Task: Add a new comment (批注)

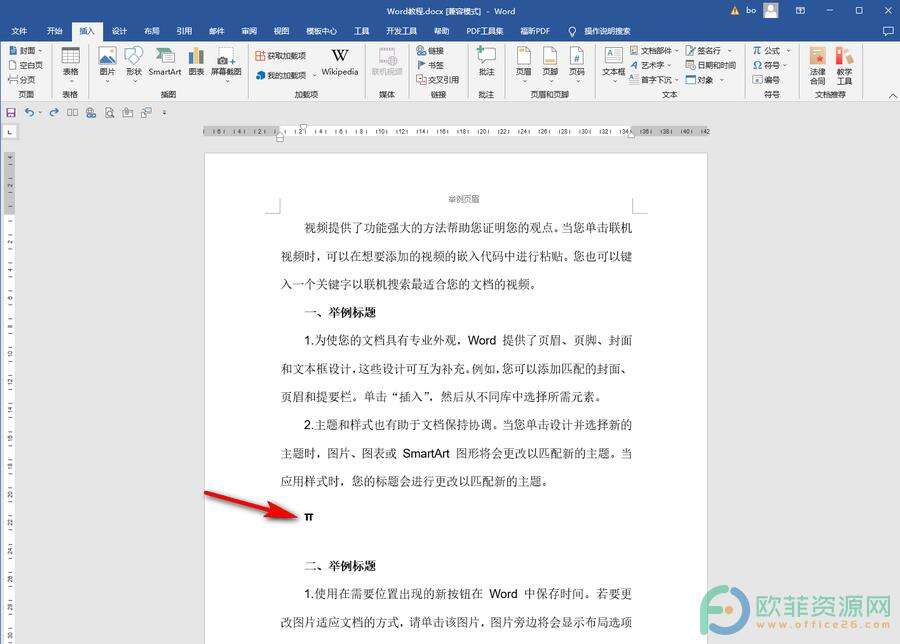Action: (486, 62)
